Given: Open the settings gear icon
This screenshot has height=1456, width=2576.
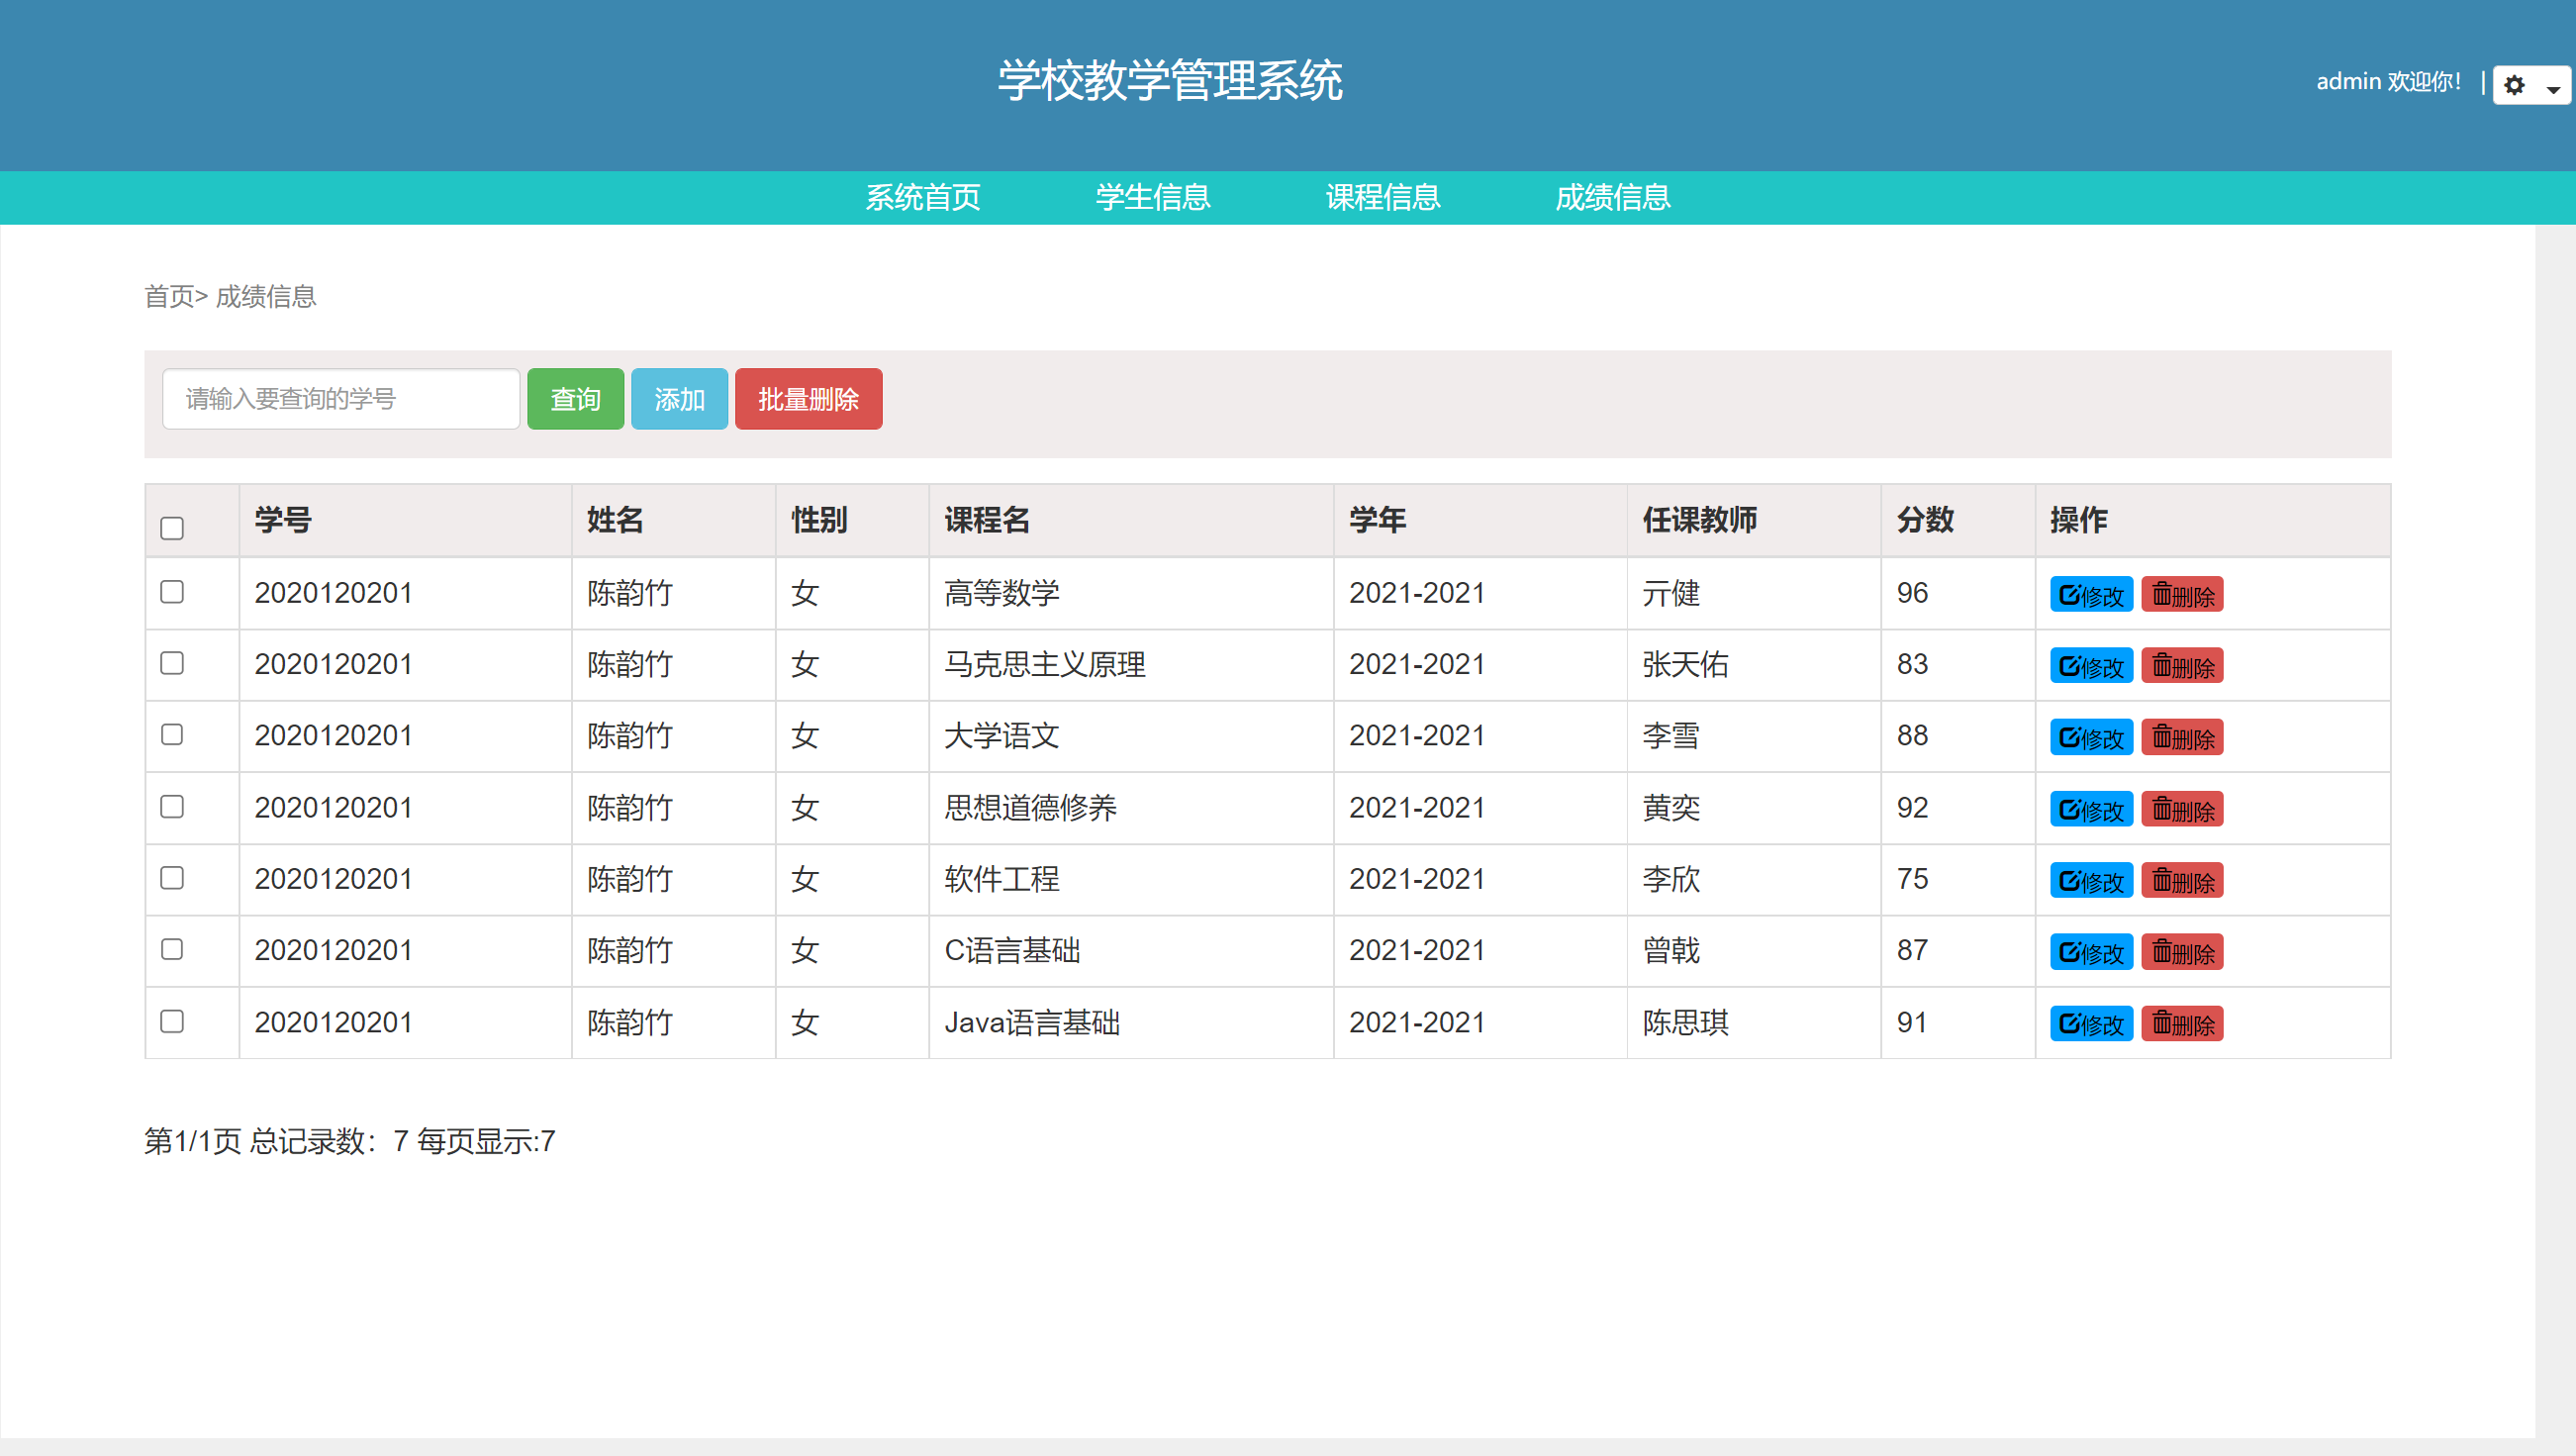Looking at the screenshot, I should tap(2516, 85).
